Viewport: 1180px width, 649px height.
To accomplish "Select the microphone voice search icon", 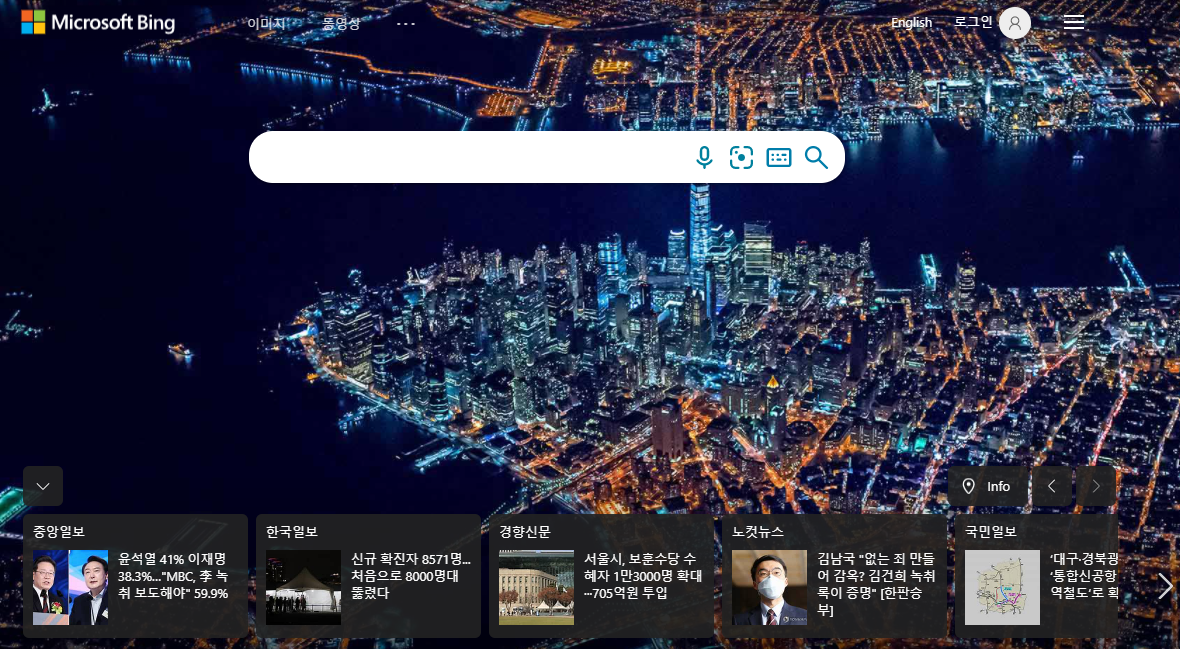I will pyautogui.click(x=704, y=157).
